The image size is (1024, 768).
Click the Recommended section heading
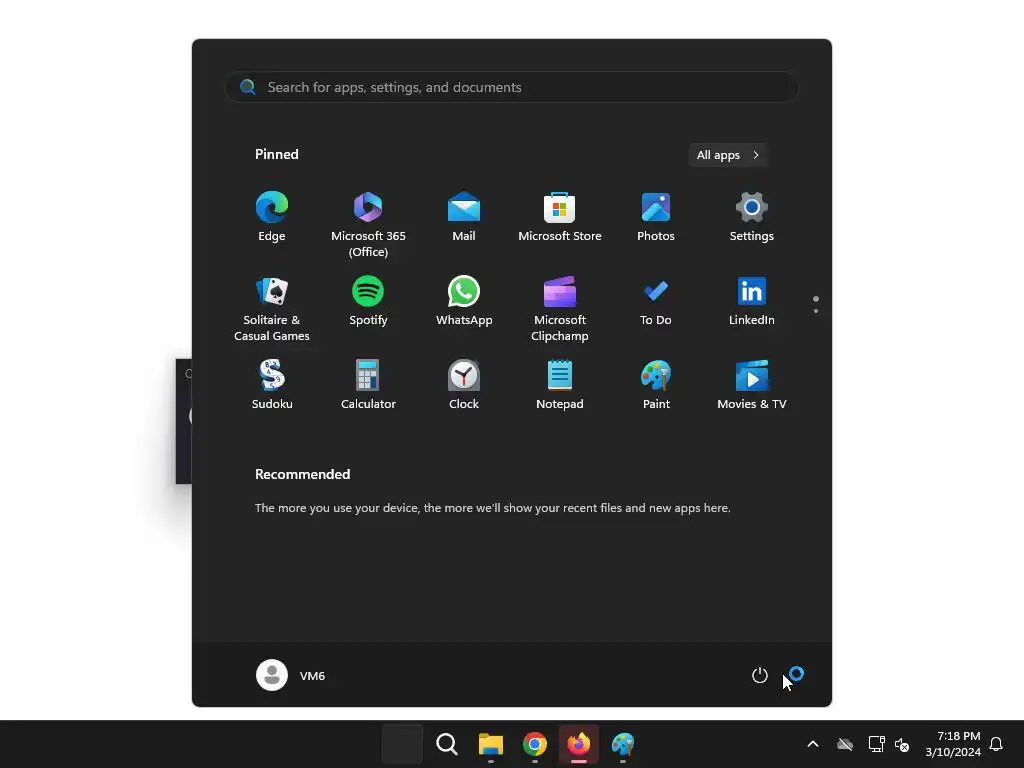tap(302, 474)
